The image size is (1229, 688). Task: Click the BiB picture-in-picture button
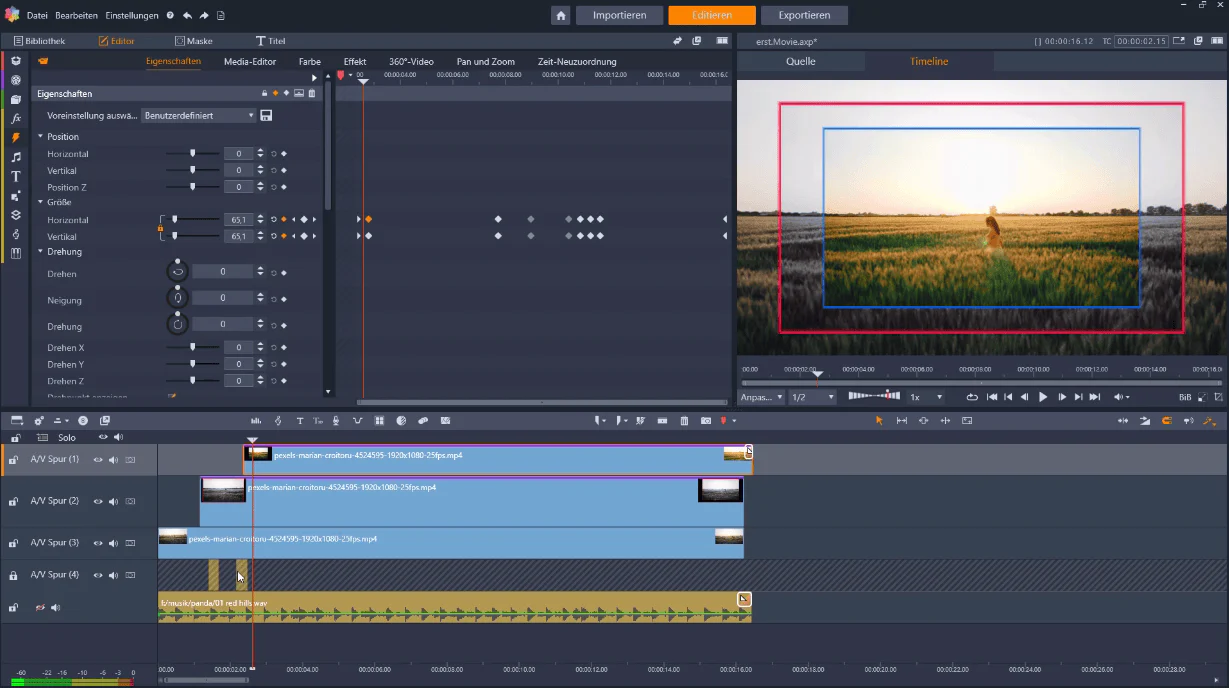click(1185, 397)
